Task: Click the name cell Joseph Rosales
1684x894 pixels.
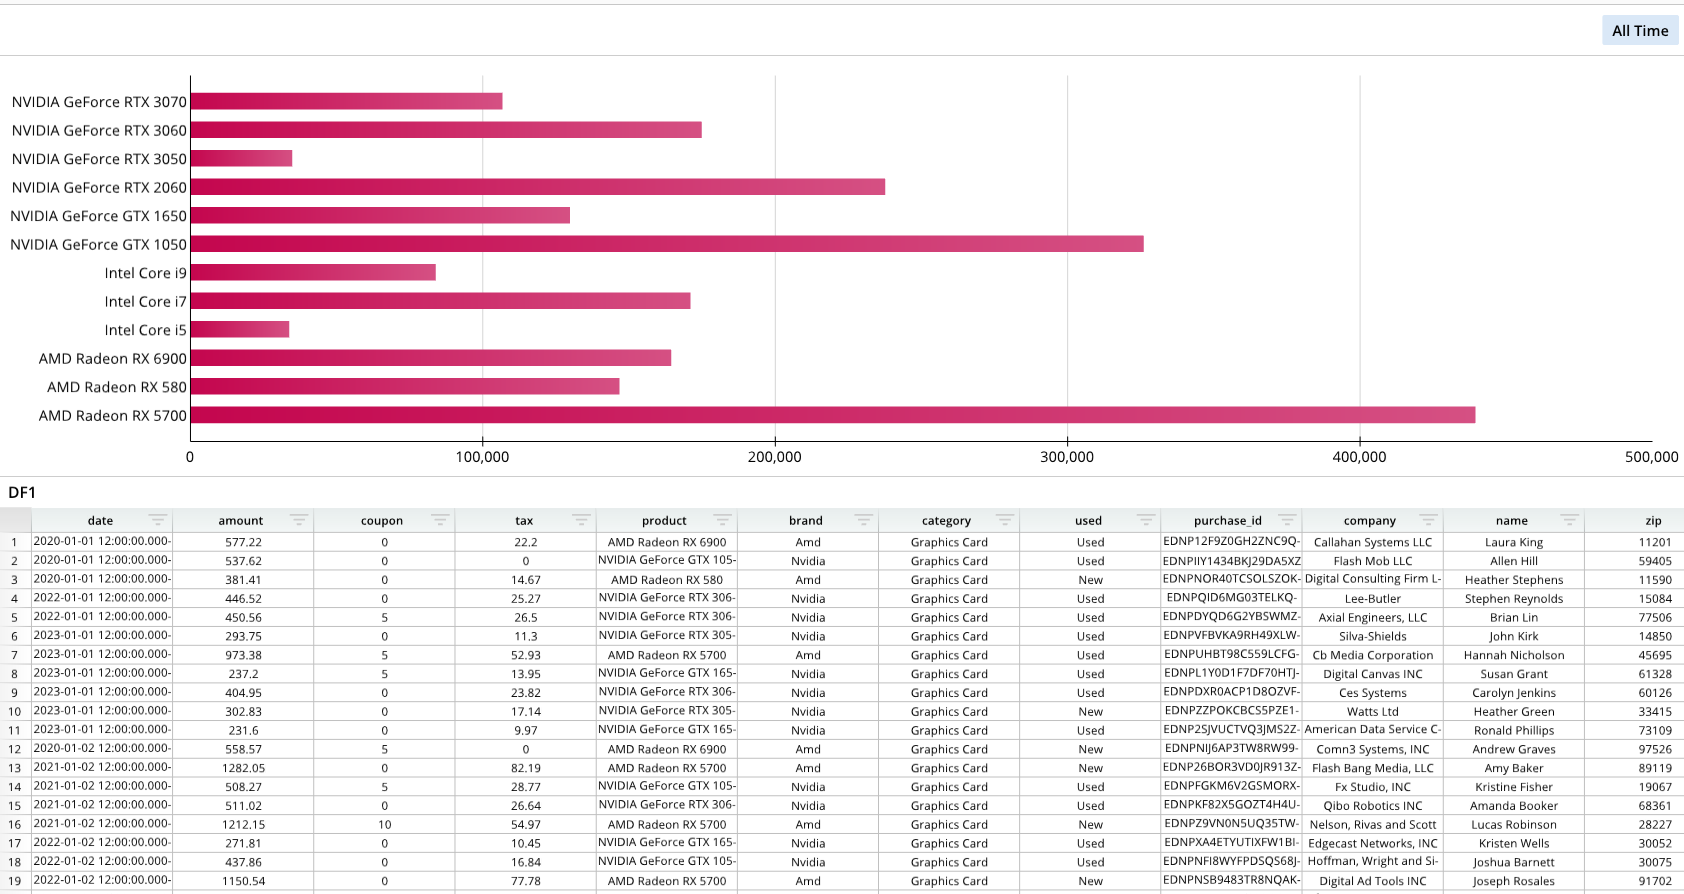Action: coord(1513,881)
